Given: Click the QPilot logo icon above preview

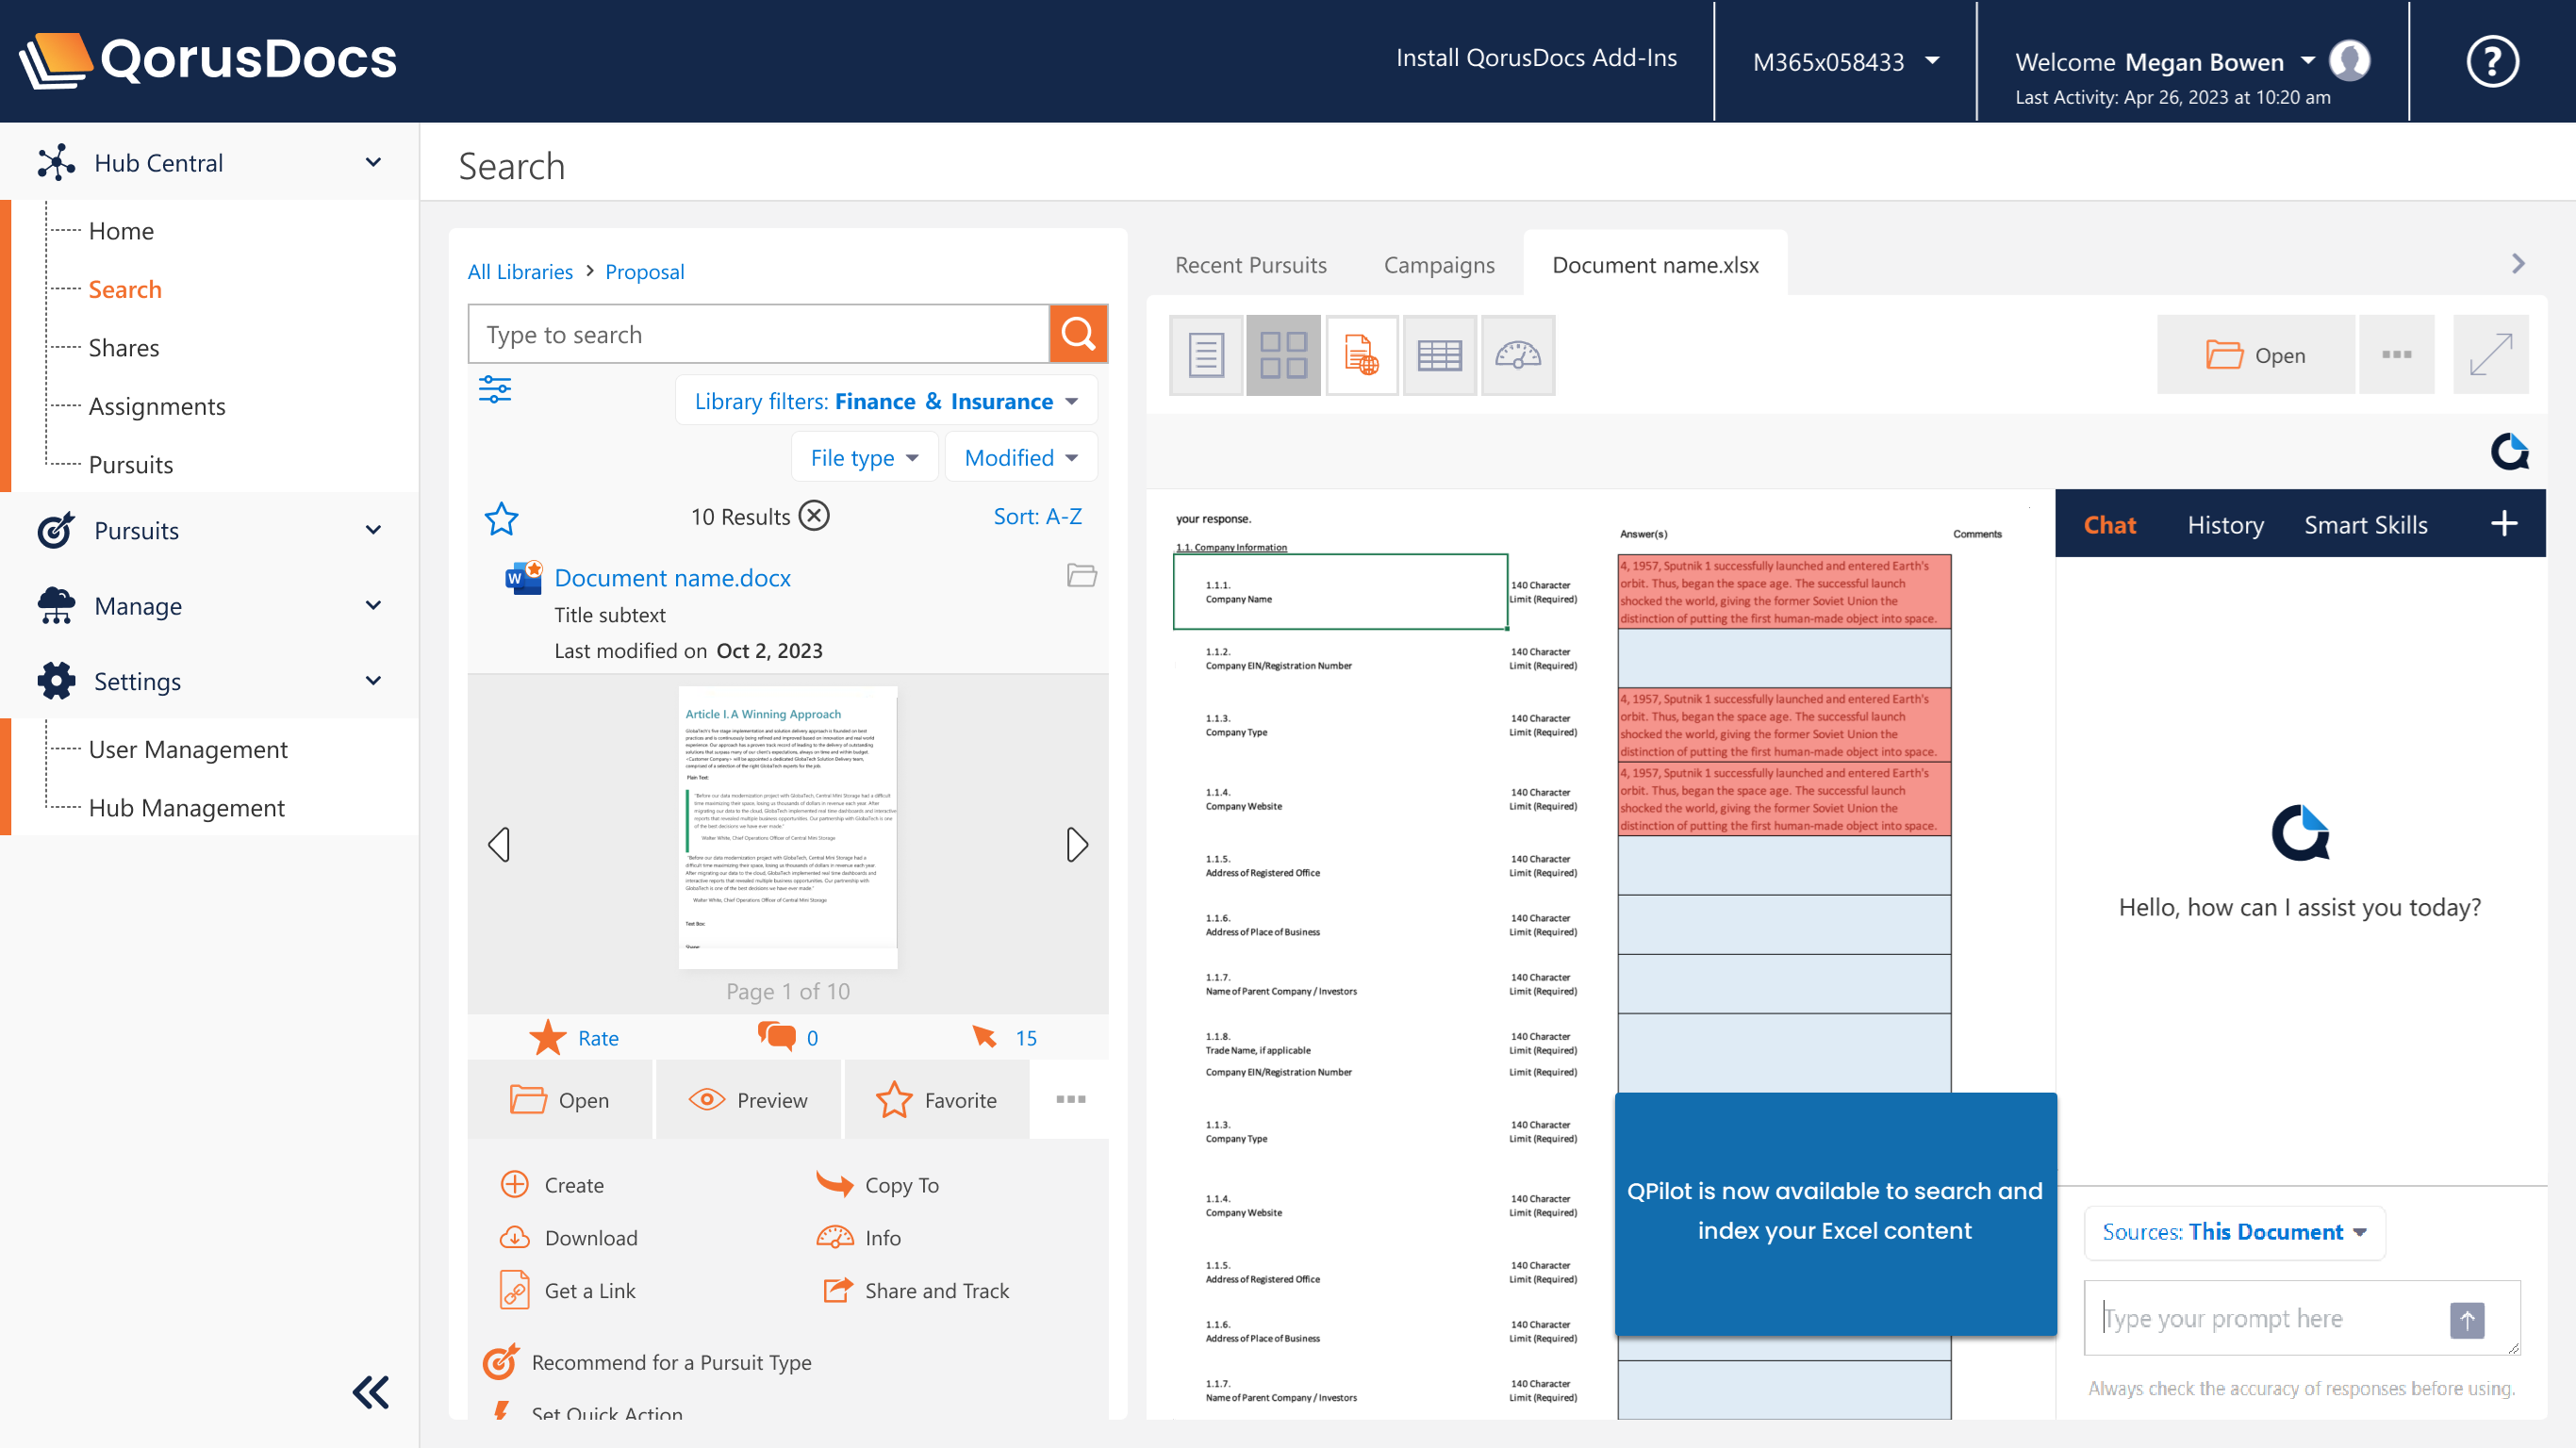Looking at the screenshot, I should click(2509, 451).
